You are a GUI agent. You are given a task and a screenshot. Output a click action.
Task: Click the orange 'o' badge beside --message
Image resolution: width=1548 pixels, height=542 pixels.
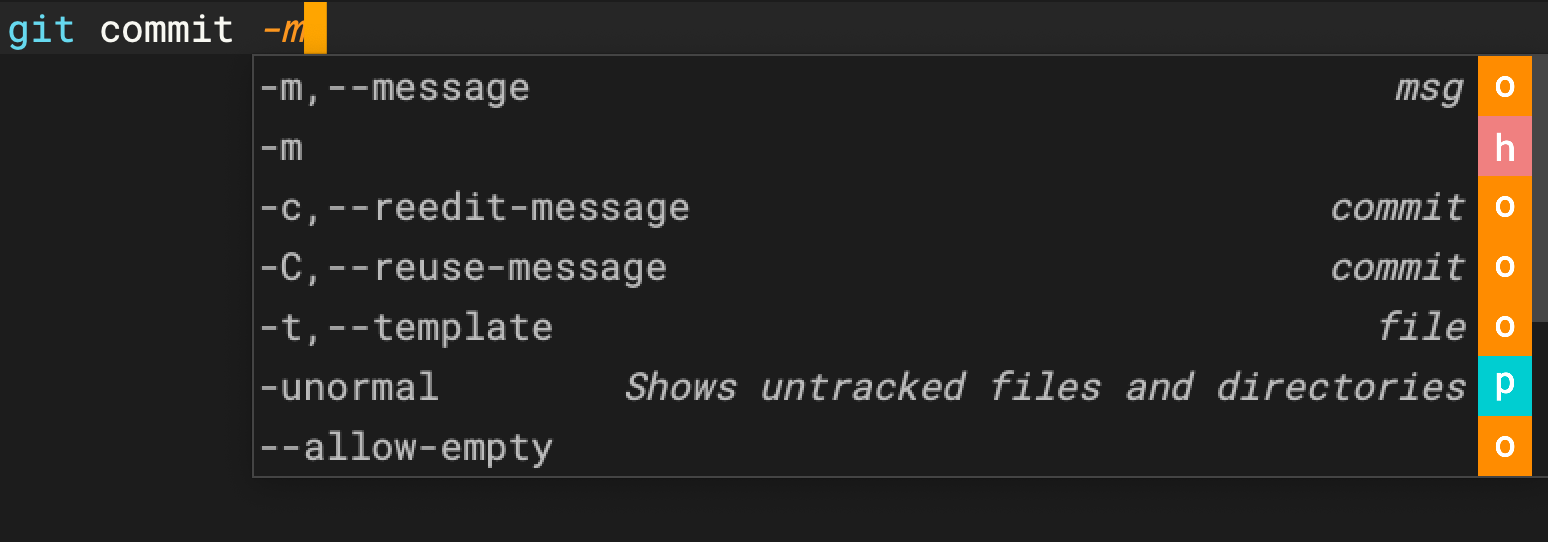[1504, 87]
